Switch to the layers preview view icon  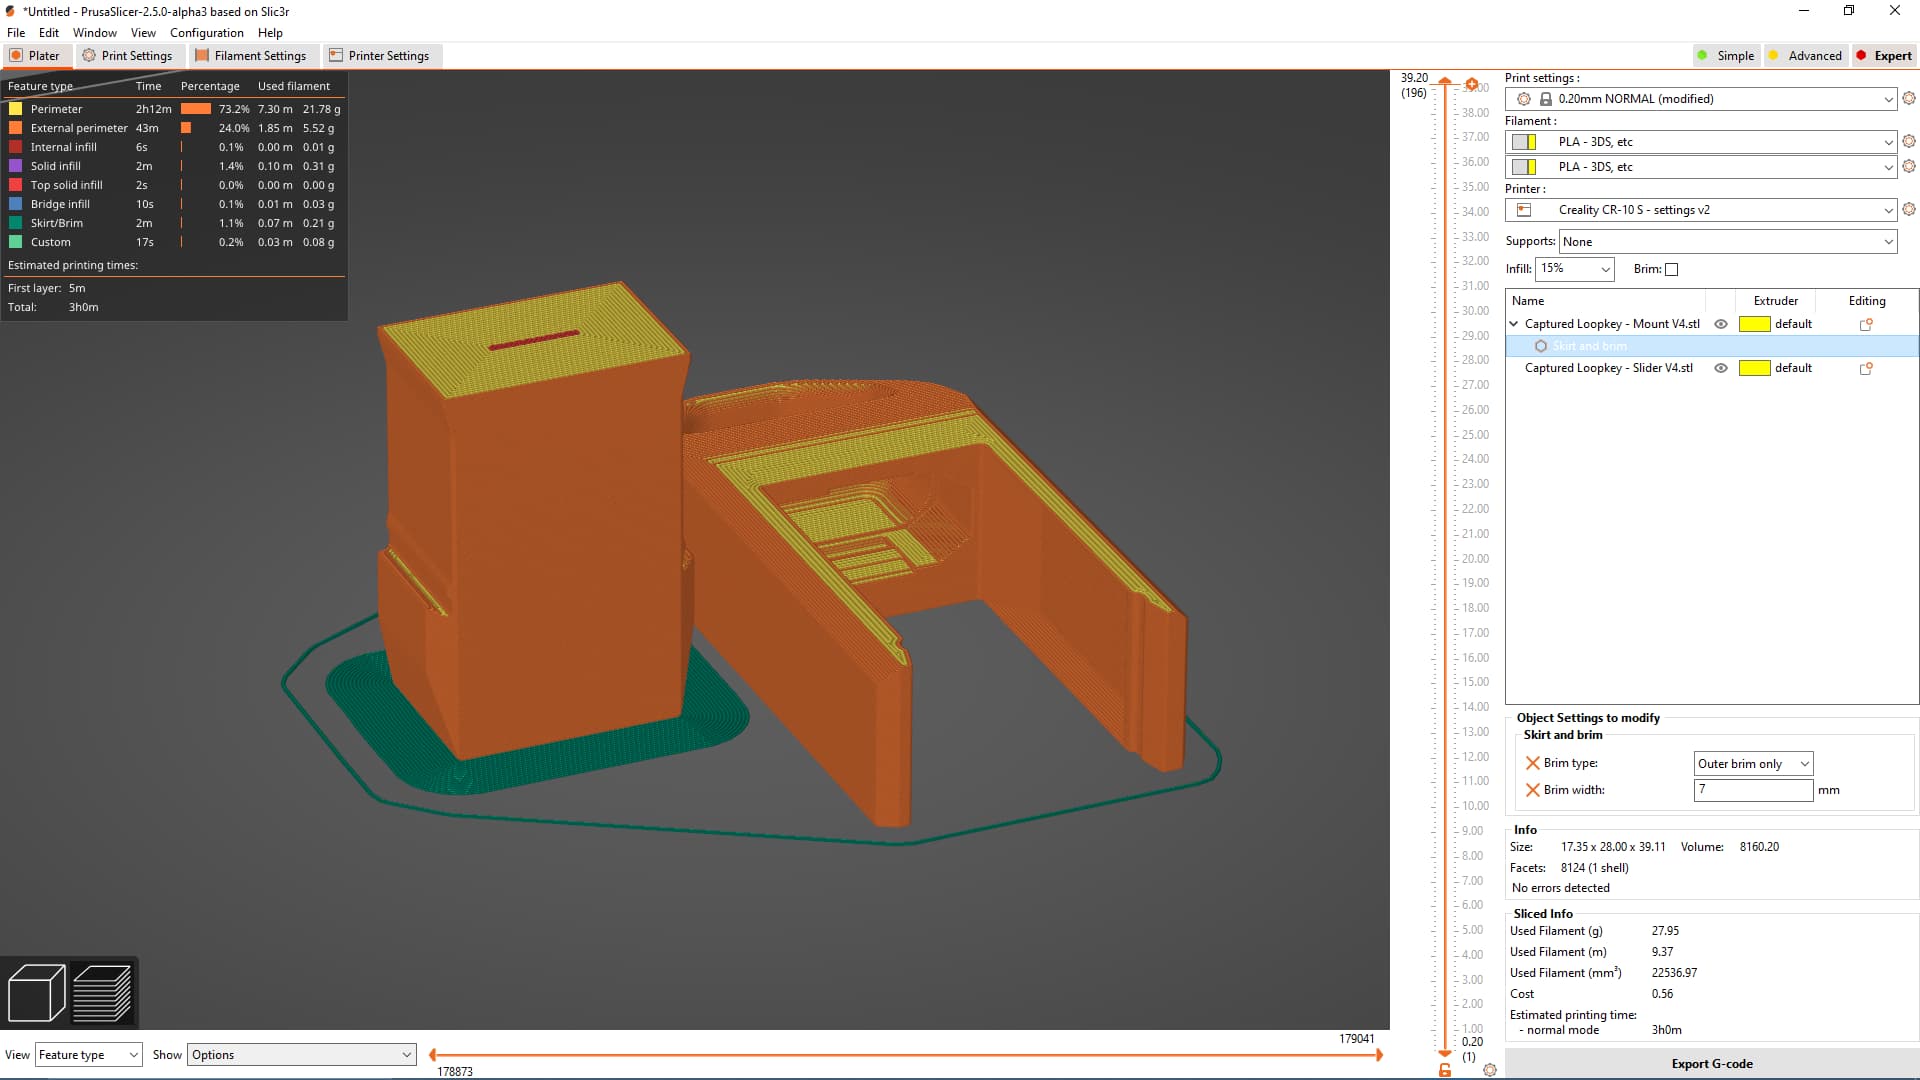(x=102, y=992)
